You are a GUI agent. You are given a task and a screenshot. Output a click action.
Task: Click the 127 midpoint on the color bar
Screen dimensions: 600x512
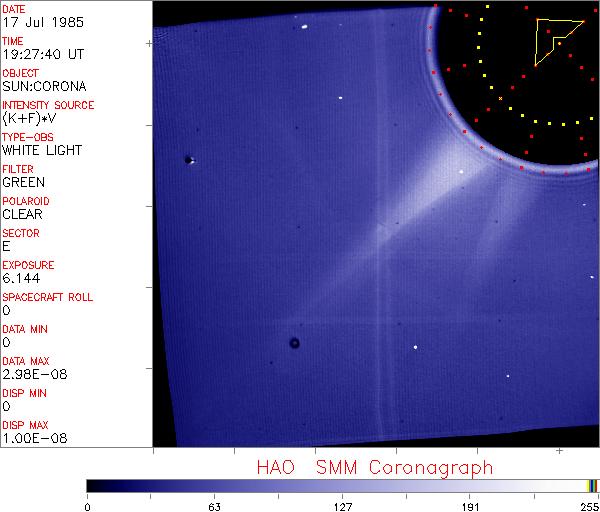pos(342,486)
